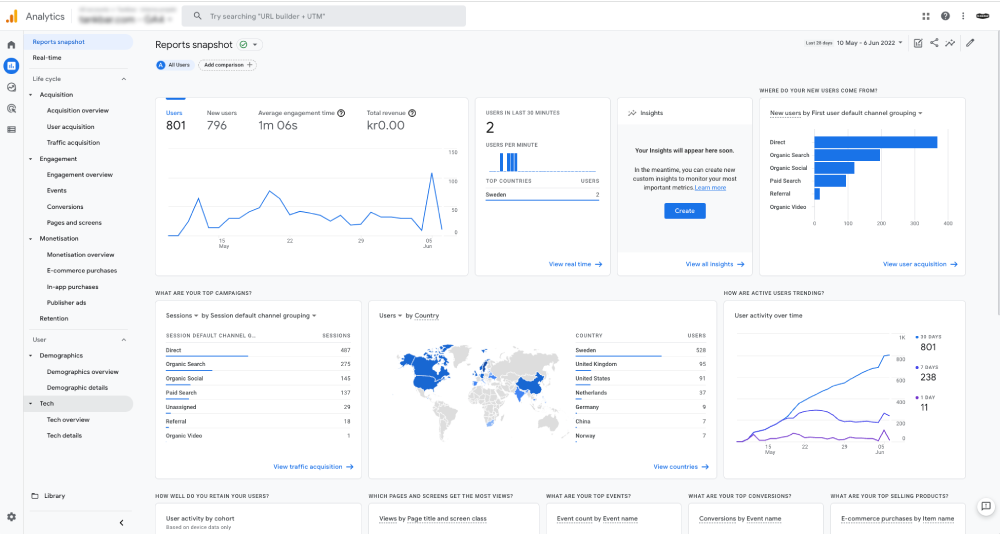
Task: Click the Admin gear icon
Action: pyautogui.click(x=11, y=517)
